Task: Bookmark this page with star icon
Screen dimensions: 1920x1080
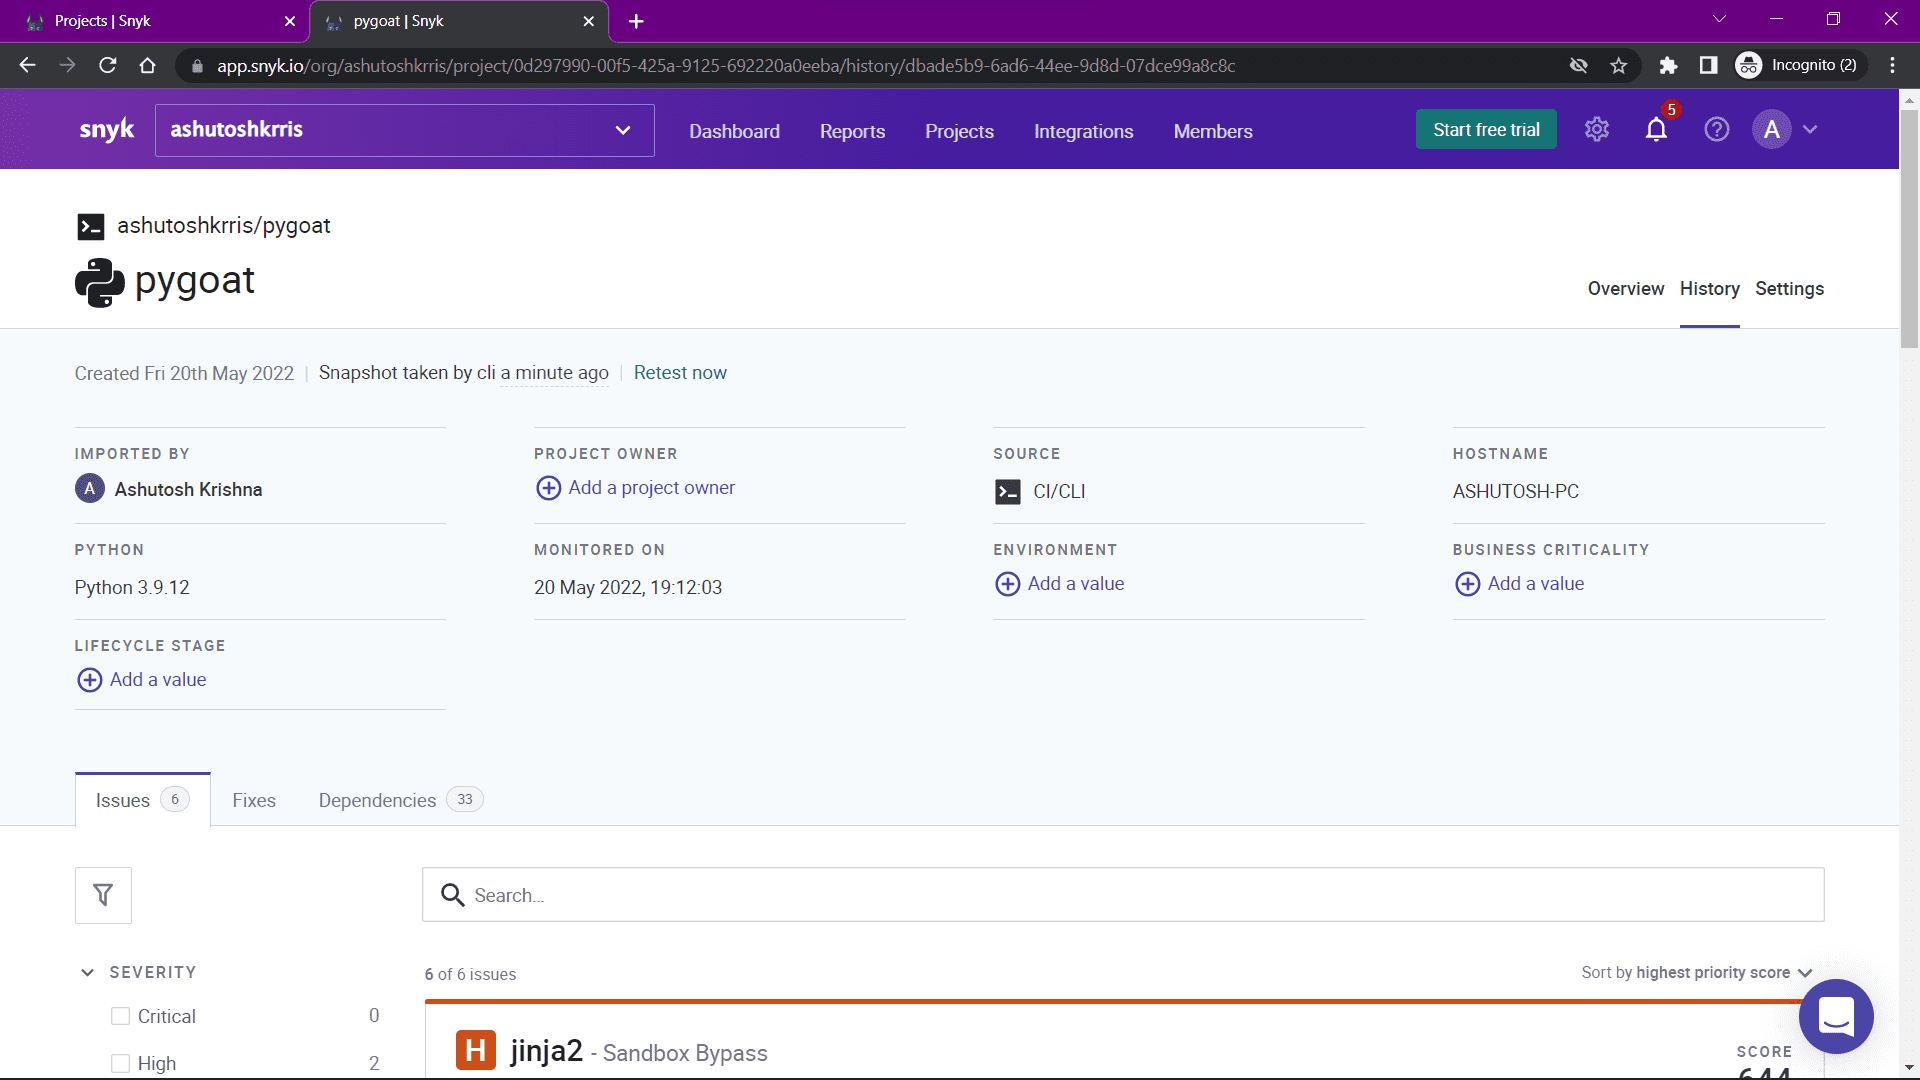Action: (1619, 66)
